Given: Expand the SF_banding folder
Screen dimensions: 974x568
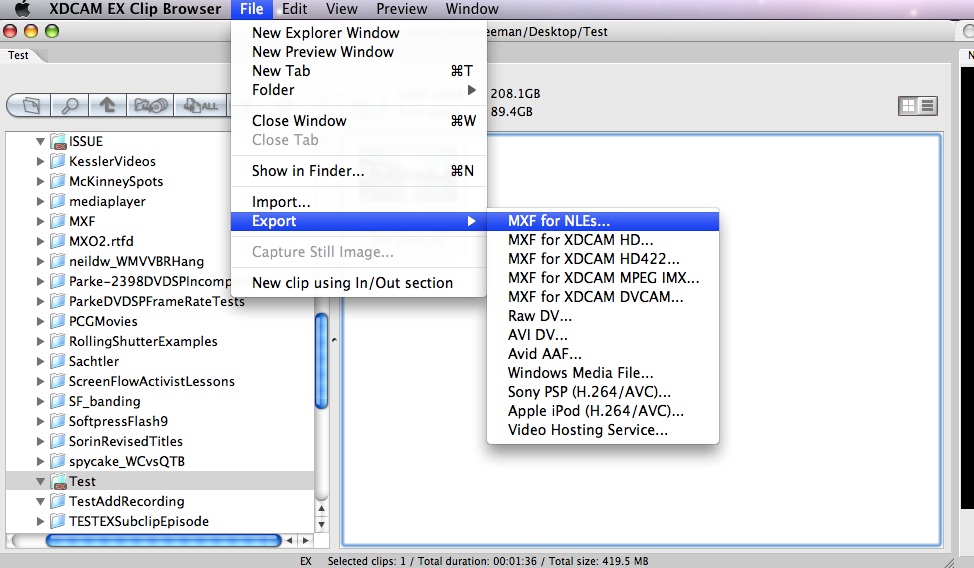Looking at the screenshot, I should pyautogui.click(x=40, y=401).
